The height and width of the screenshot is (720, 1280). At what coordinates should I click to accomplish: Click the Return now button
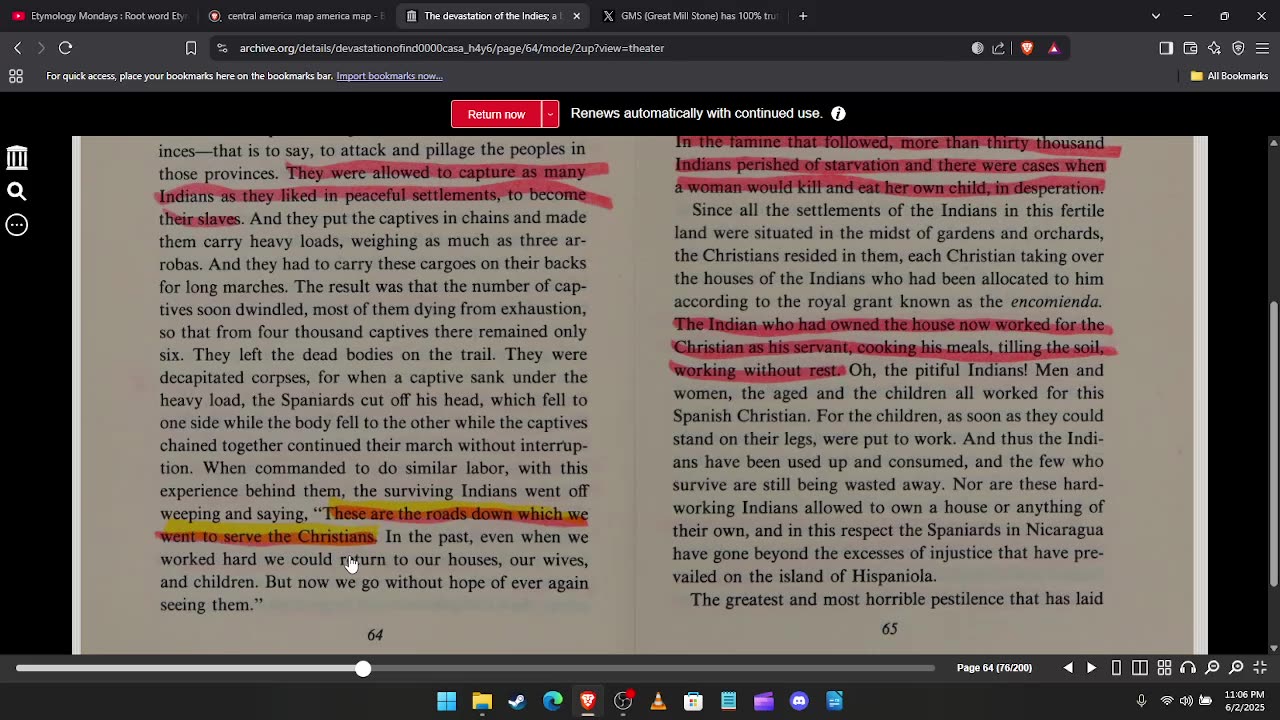coord(496,114)
